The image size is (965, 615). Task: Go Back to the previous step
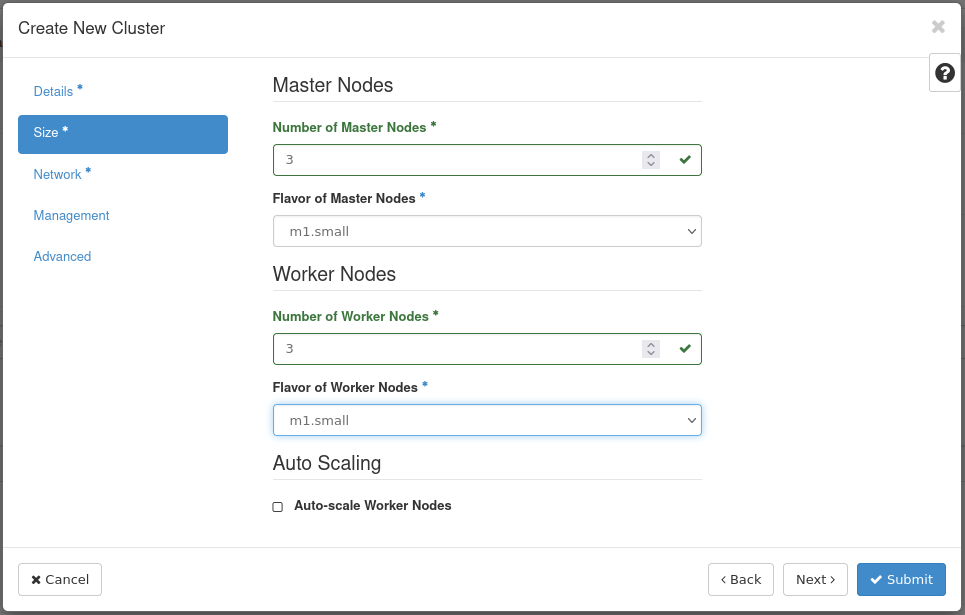click(x=740, y=579)
